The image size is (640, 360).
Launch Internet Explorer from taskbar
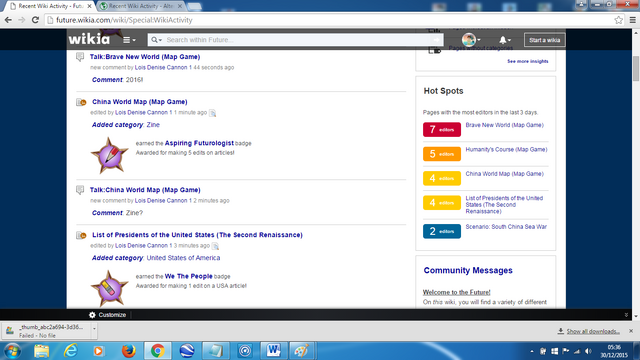[71, 351]
